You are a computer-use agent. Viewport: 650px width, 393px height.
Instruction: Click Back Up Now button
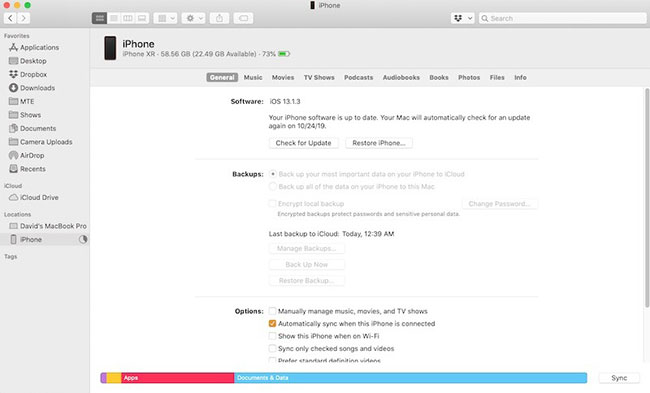[306, 264]
